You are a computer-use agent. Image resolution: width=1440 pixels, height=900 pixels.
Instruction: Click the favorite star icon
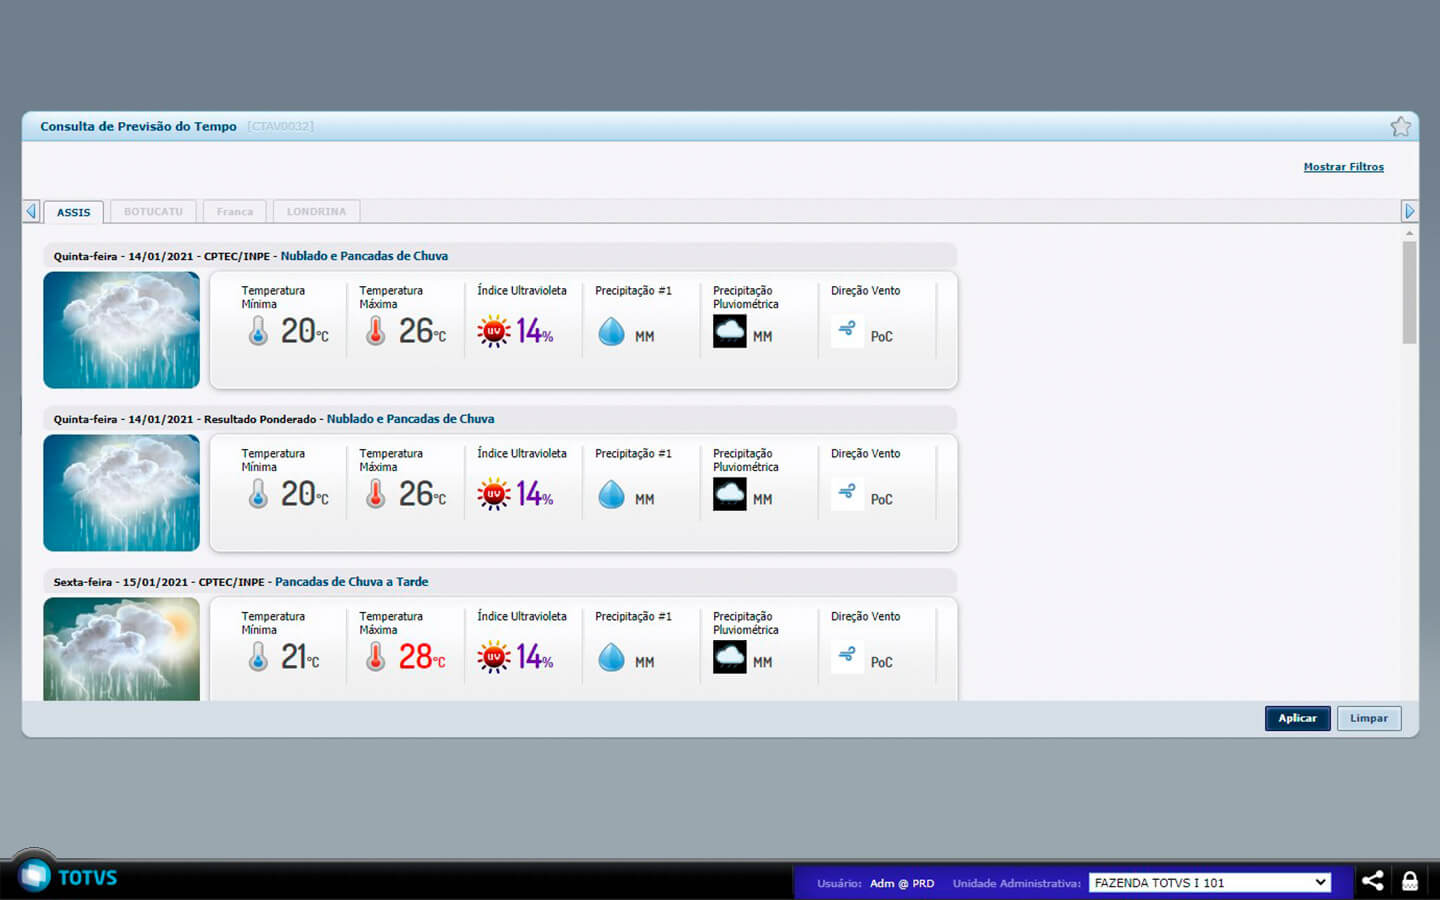tap(1400, 127)
